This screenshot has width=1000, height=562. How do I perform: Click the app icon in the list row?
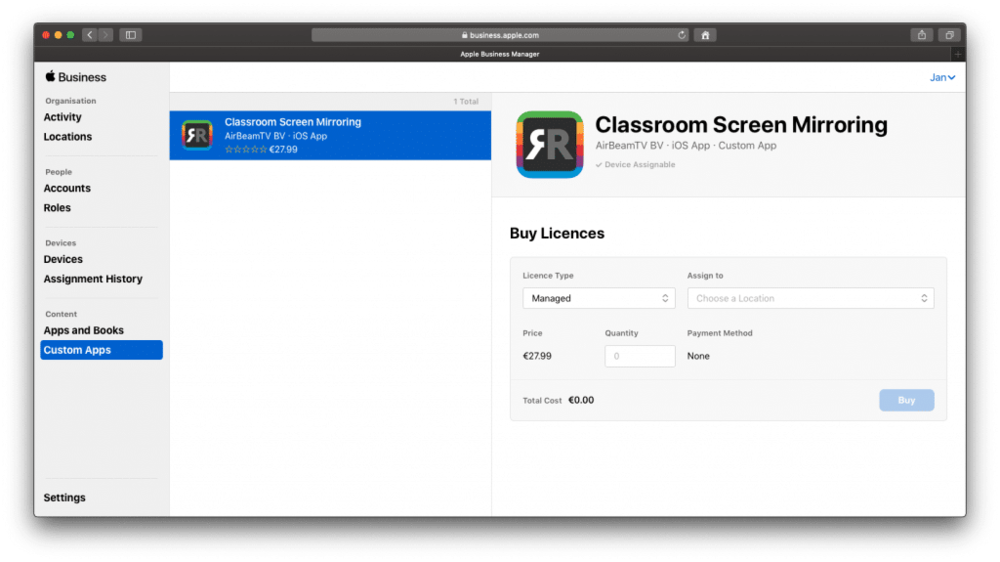click(197, 135)
